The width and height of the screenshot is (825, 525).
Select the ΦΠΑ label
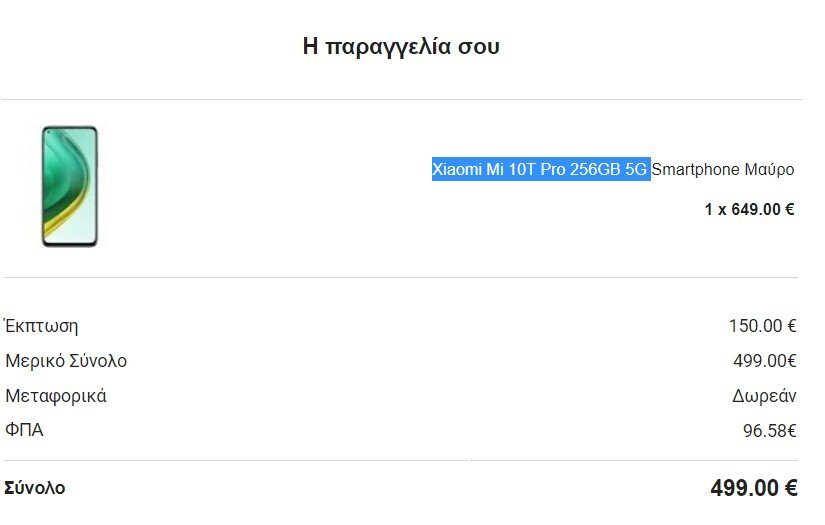pyautogui.click(x=24, y=431)
